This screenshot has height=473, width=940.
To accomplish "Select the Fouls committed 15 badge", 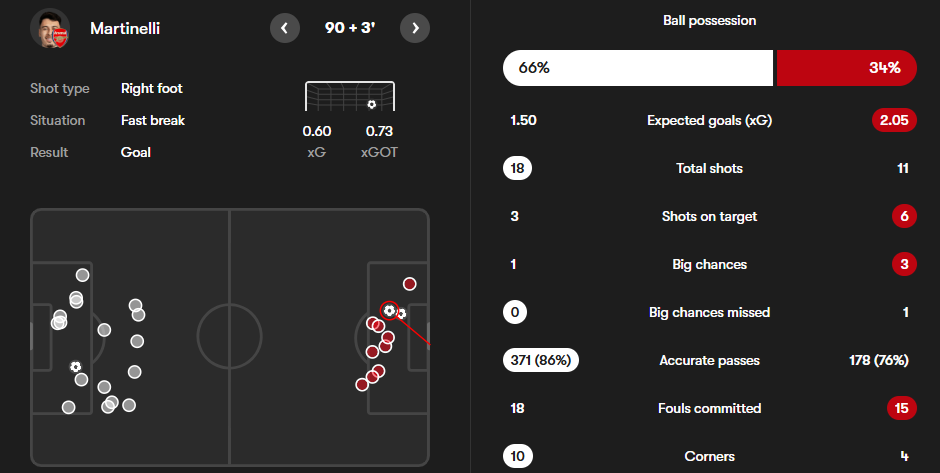I will [902, 408].
